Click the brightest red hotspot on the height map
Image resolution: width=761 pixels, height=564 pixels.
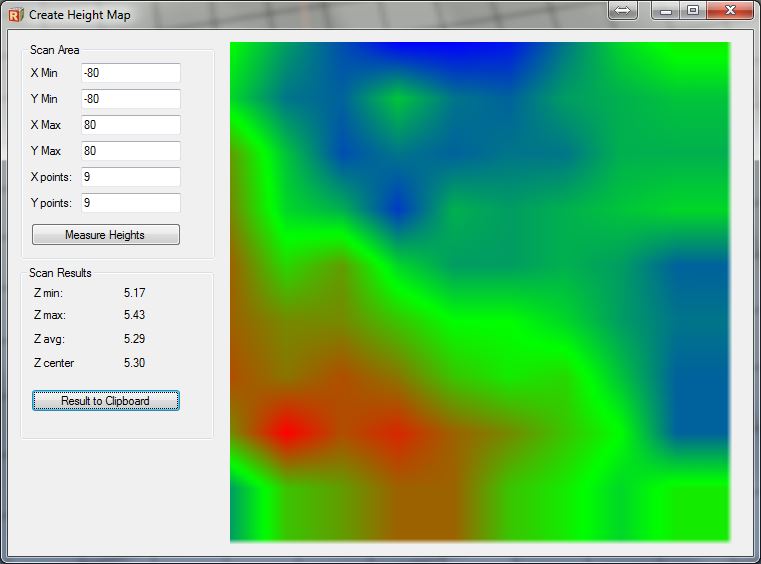tap(286, 431)
